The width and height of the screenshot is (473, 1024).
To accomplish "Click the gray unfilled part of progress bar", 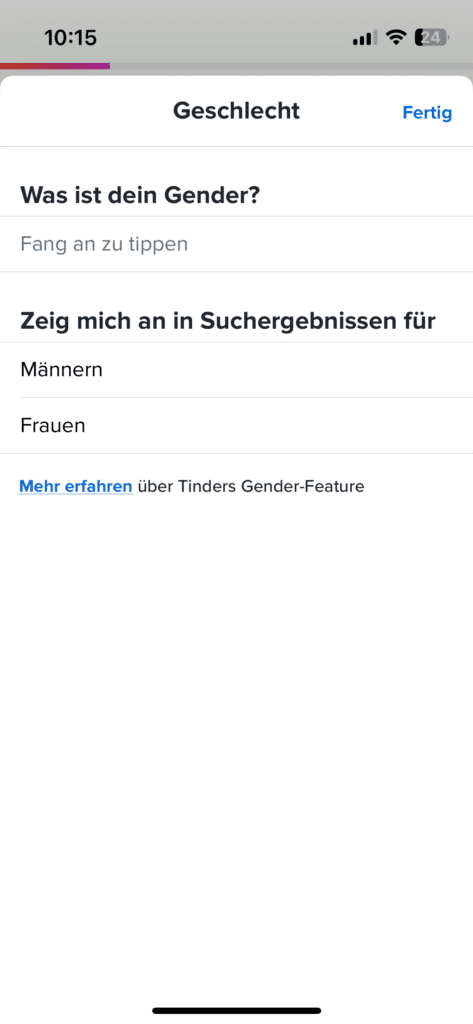I will coord(291,66).
